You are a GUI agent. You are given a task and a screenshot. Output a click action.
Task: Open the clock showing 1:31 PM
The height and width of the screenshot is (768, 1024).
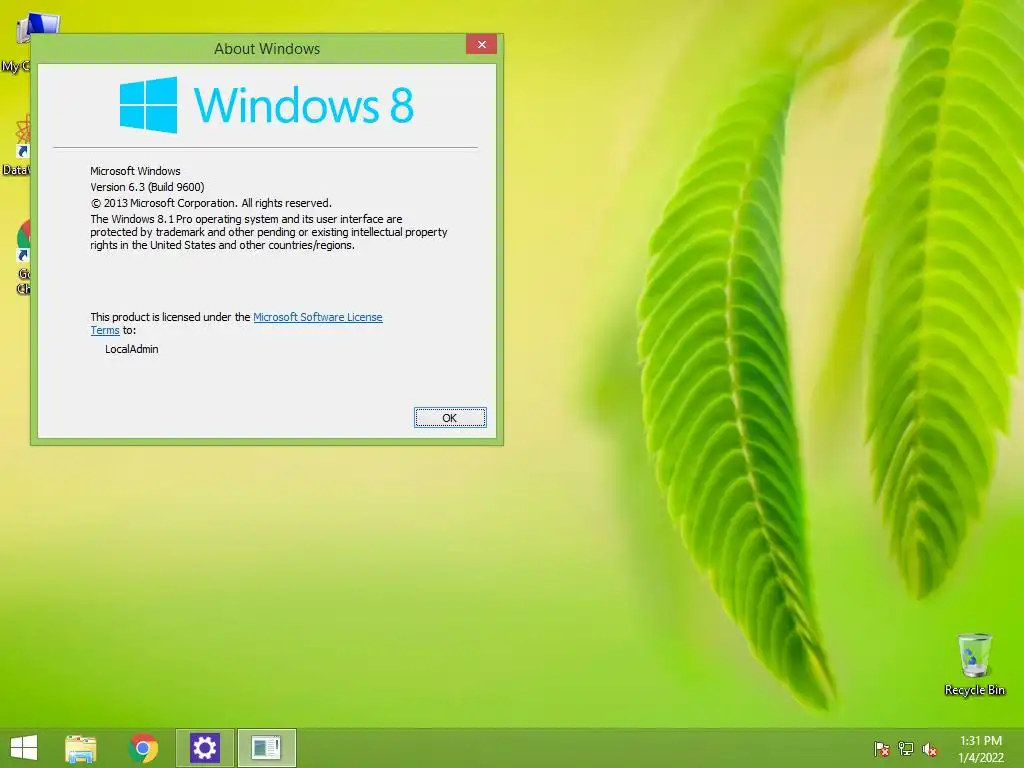click(980, 749)
